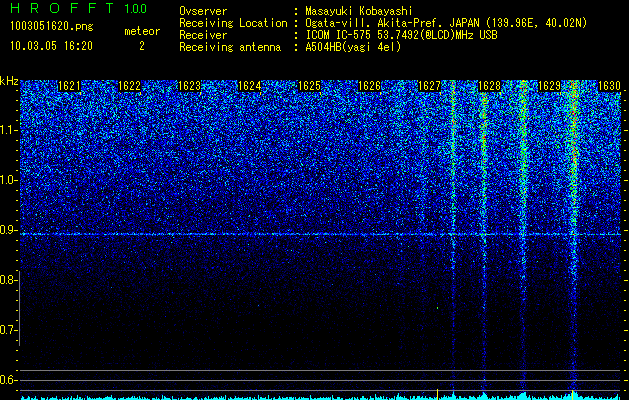This screenshot has height=400, width=629.
Task: Click the Receiver label
Action: click(x=203, y=35)
